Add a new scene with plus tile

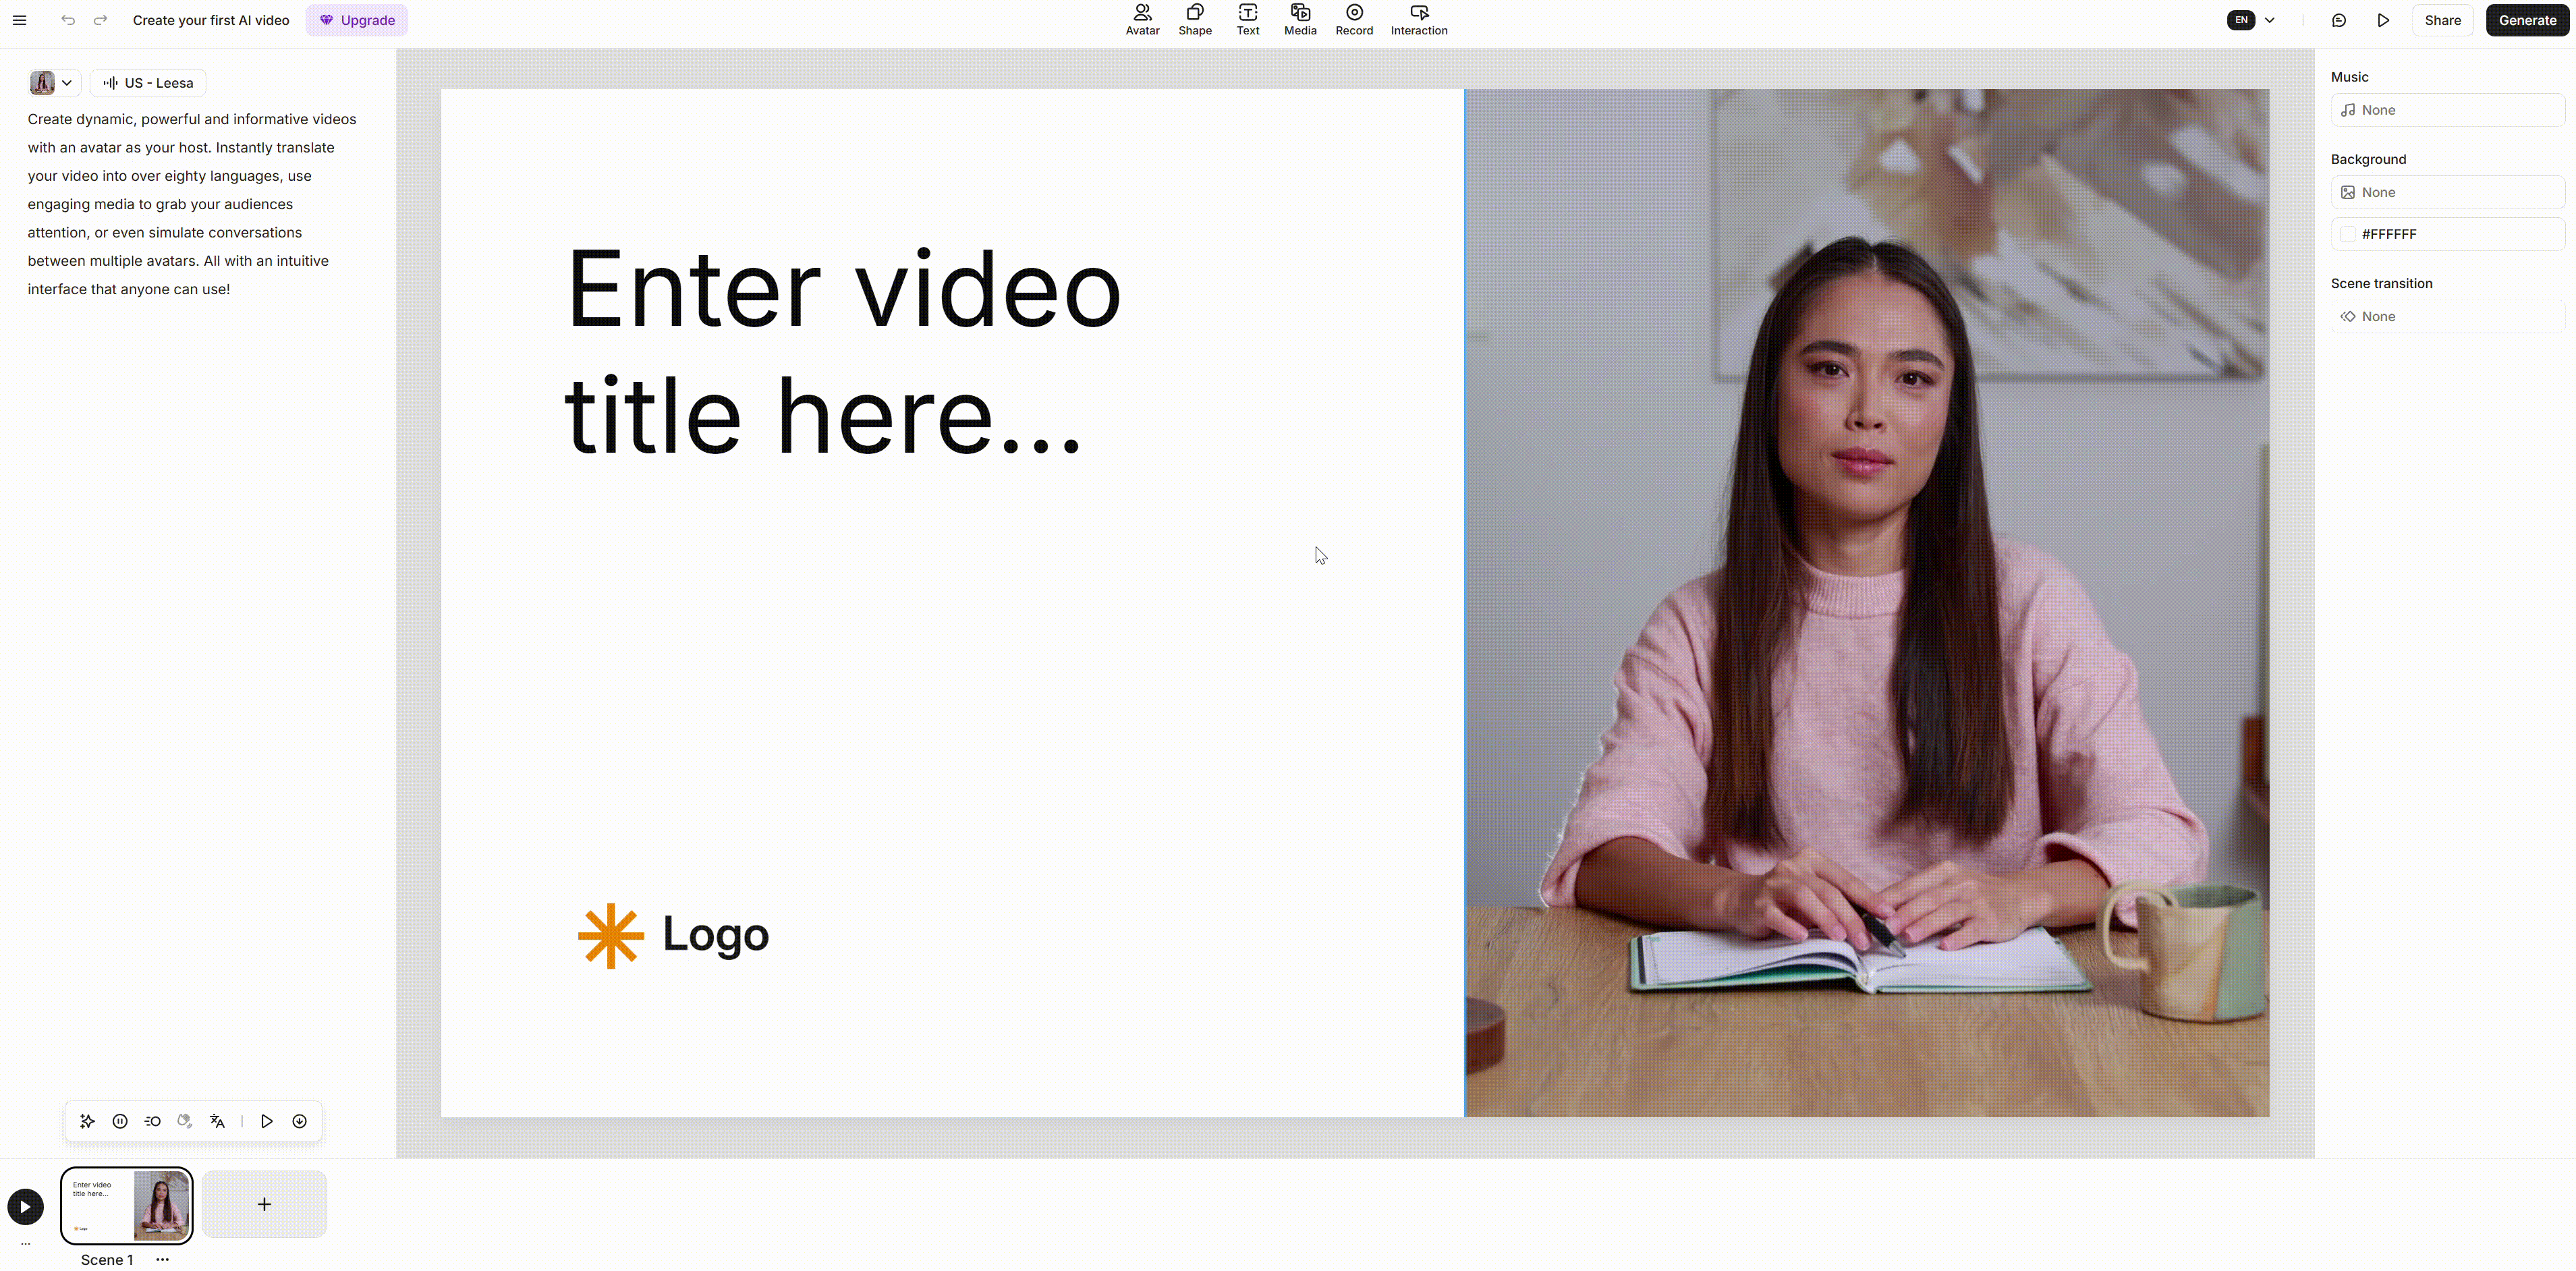[x=264, y=1204]
